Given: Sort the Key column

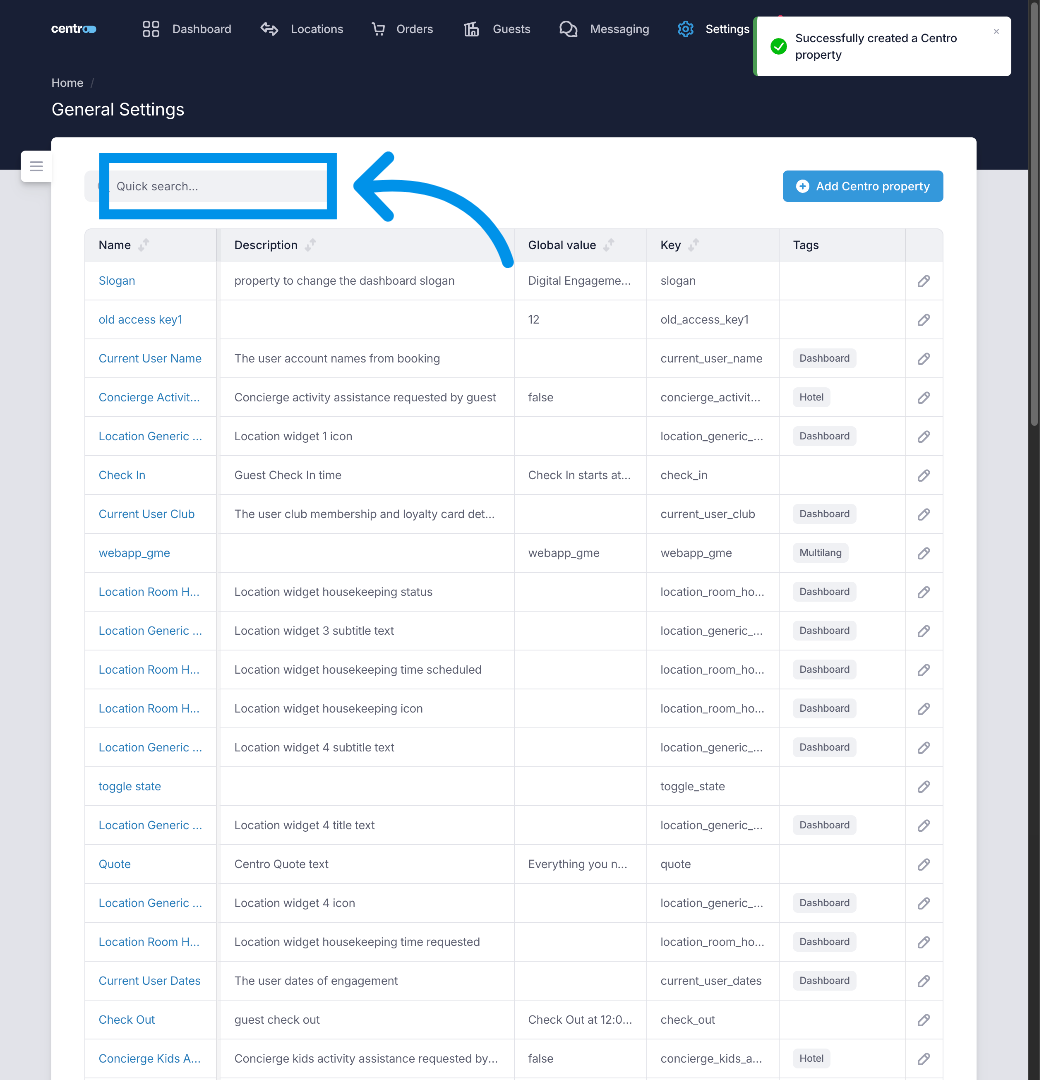Looking at the screenshot, I should [x=695, y=244].
